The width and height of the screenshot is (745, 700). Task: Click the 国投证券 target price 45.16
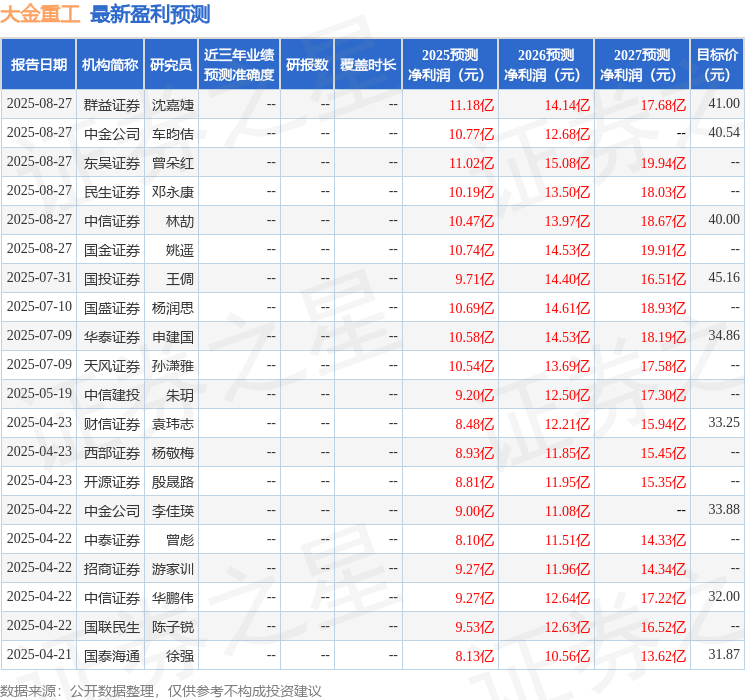pos(723,277)
